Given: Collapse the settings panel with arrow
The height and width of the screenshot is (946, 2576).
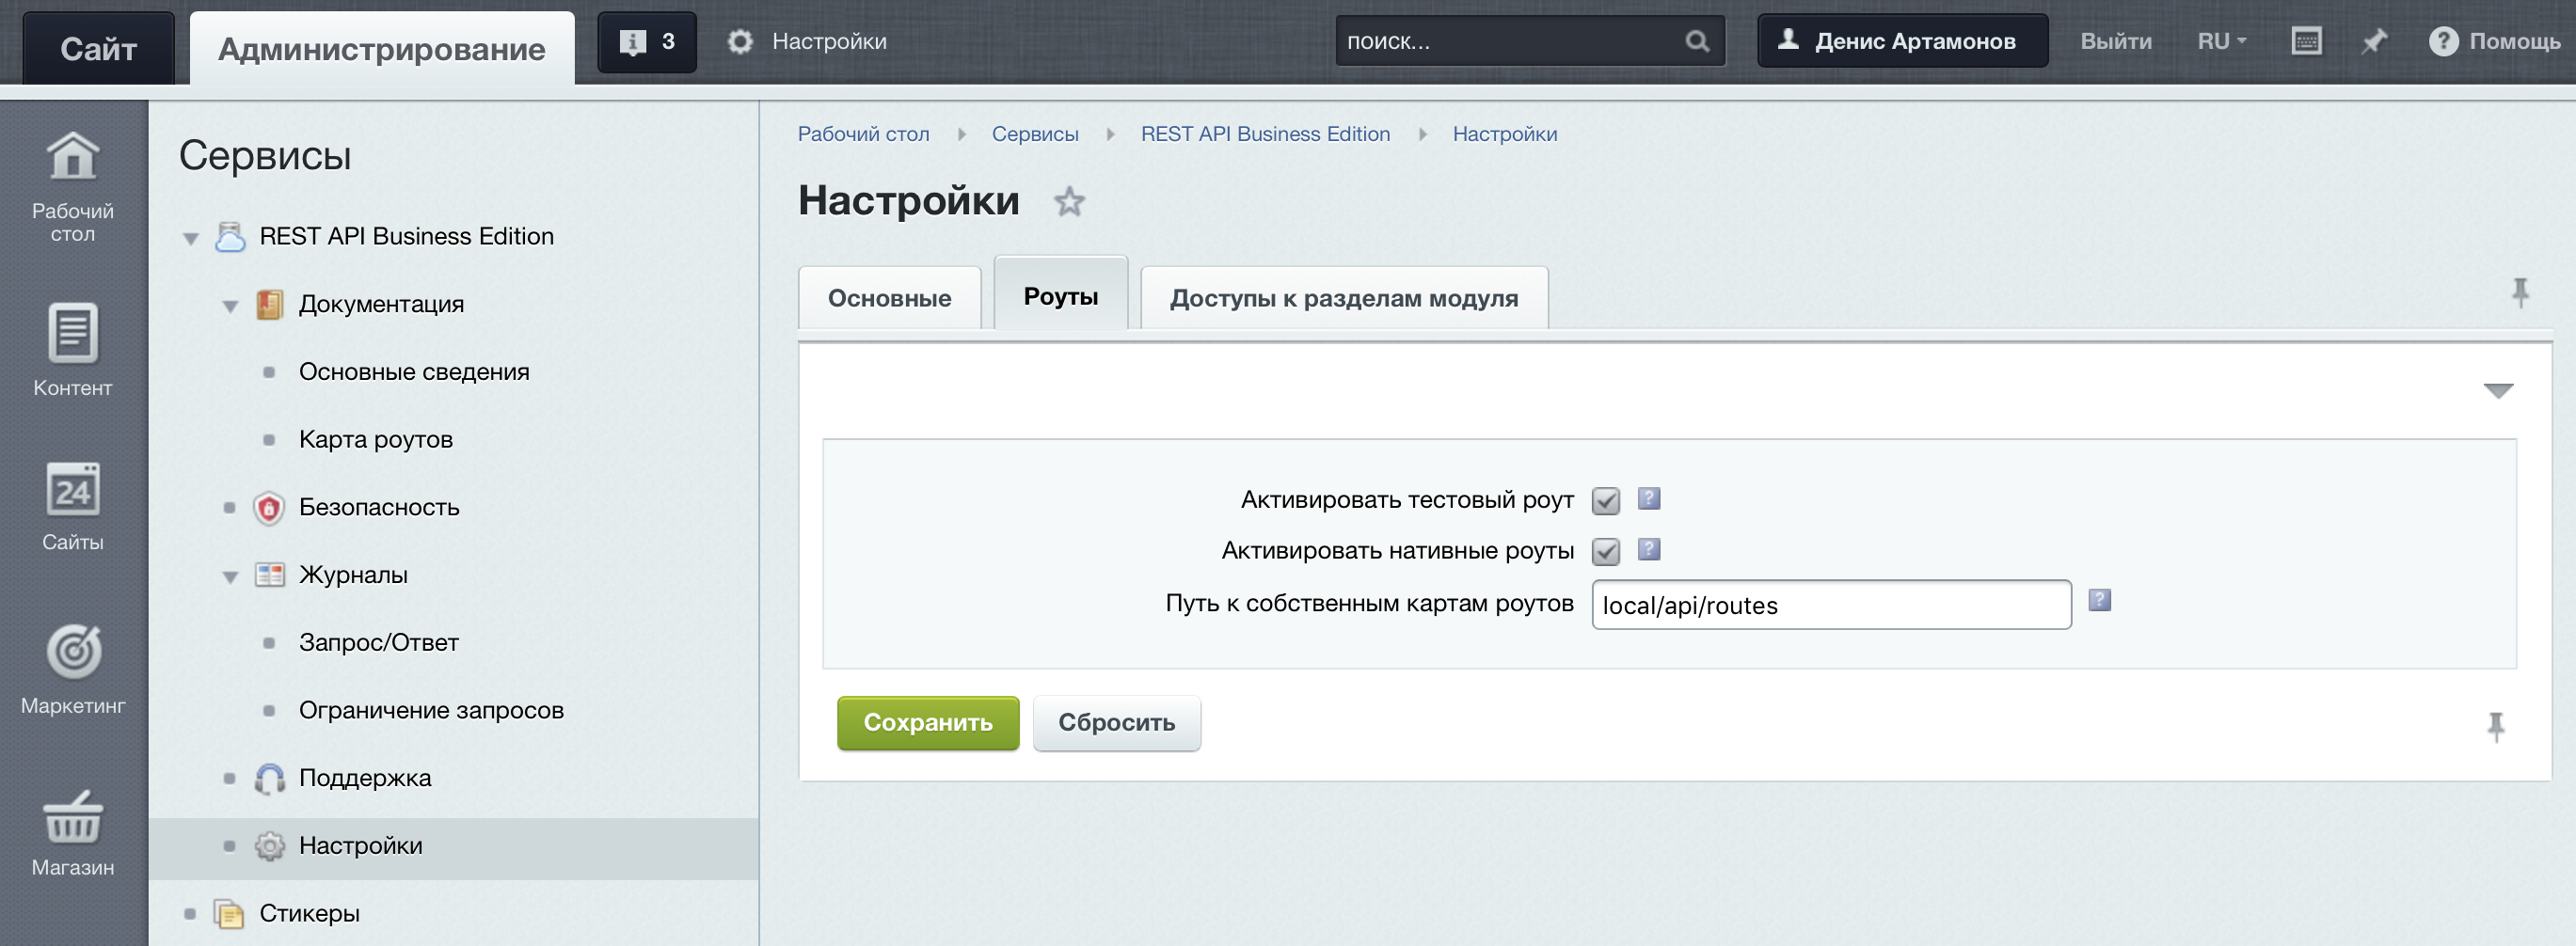Looking at the screenshot, I should pyautogui.click(x=2497, y=391).
